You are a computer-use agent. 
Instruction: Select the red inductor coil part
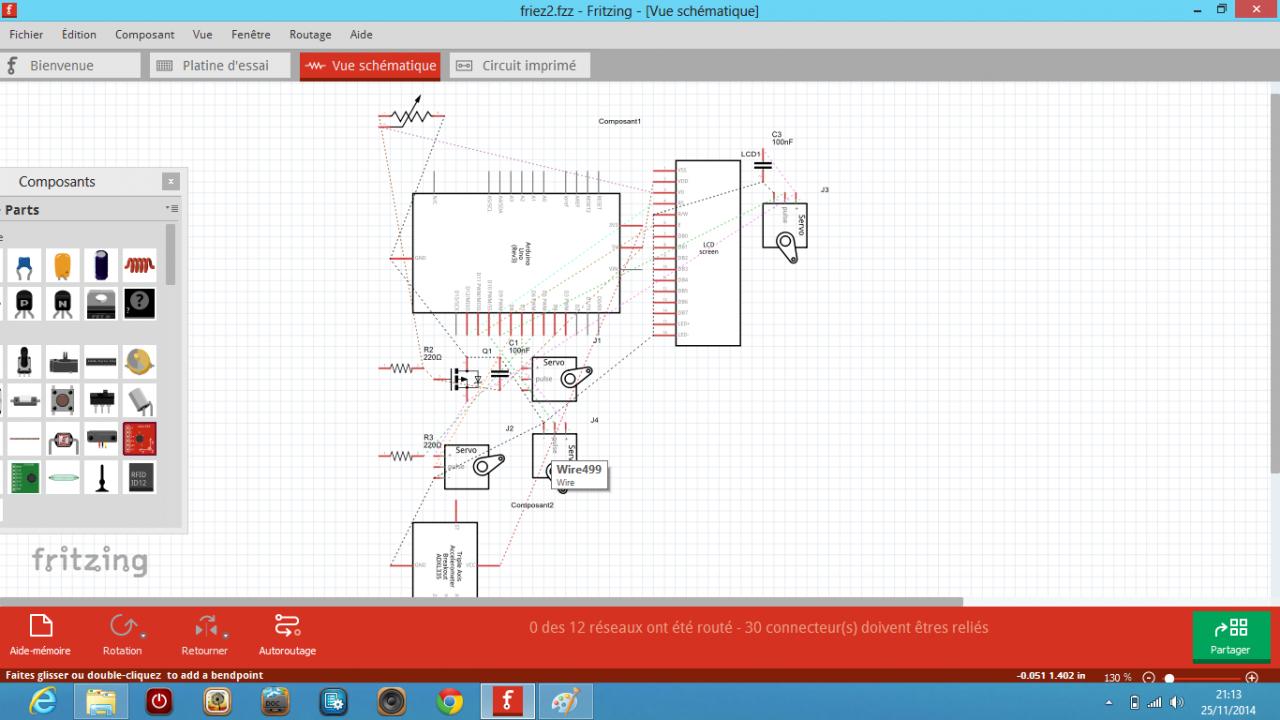139,265
